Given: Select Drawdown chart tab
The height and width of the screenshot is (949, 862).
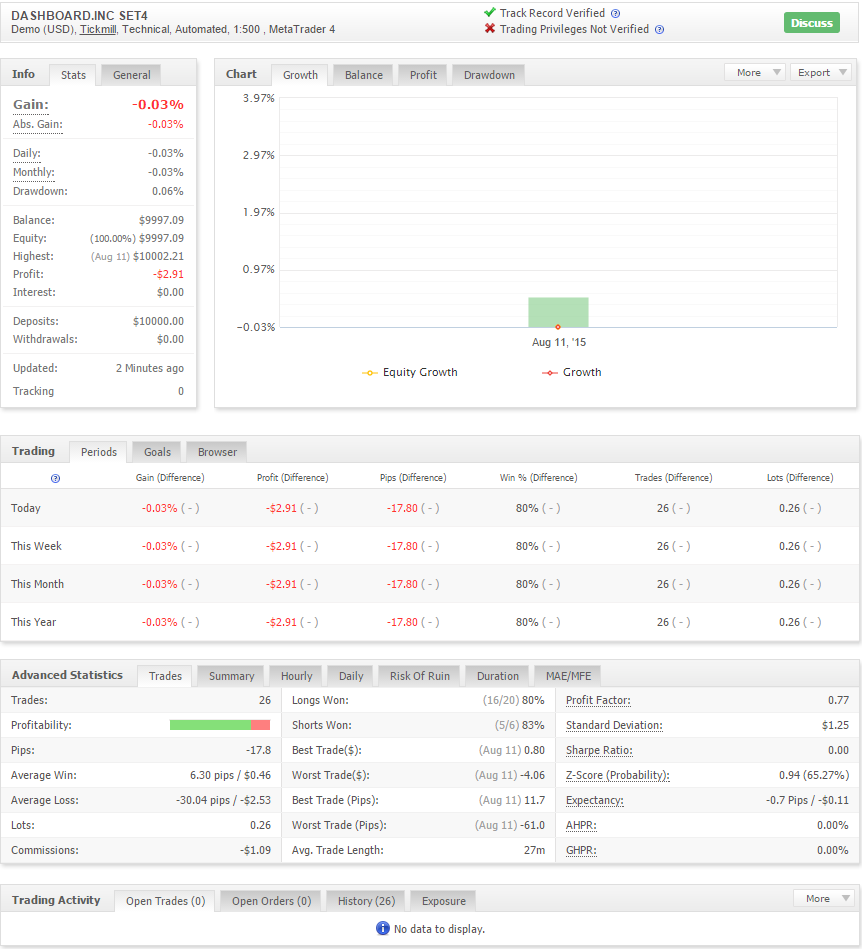Looking at the screenshot, I should pyautogui.click(x=489, y=75).
